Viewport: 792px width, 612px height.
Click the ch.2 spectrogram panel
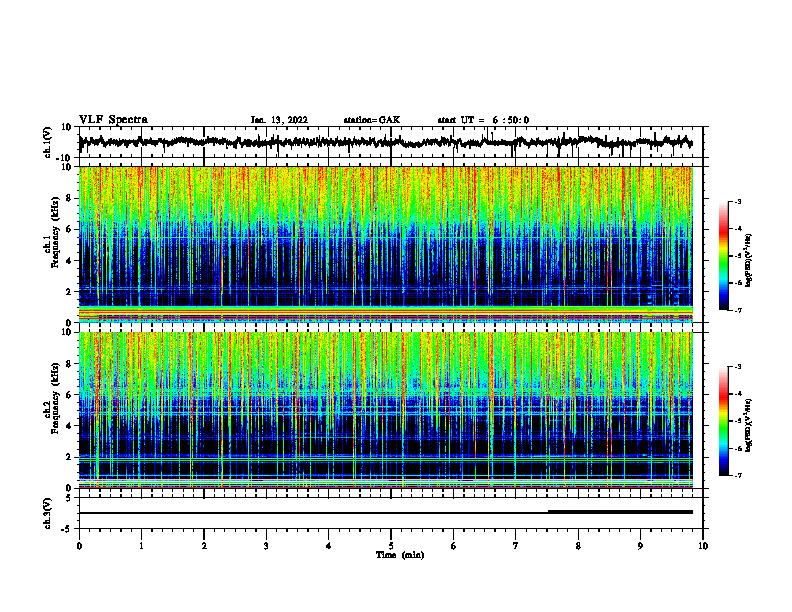[385, 410]
